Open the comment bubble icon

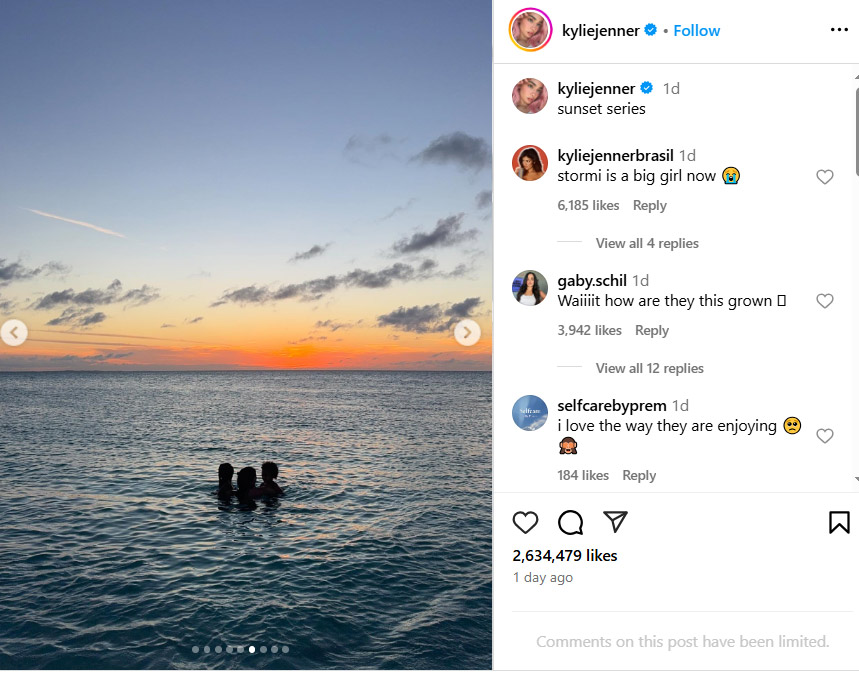pyautogui.click(x=571, y=522)
